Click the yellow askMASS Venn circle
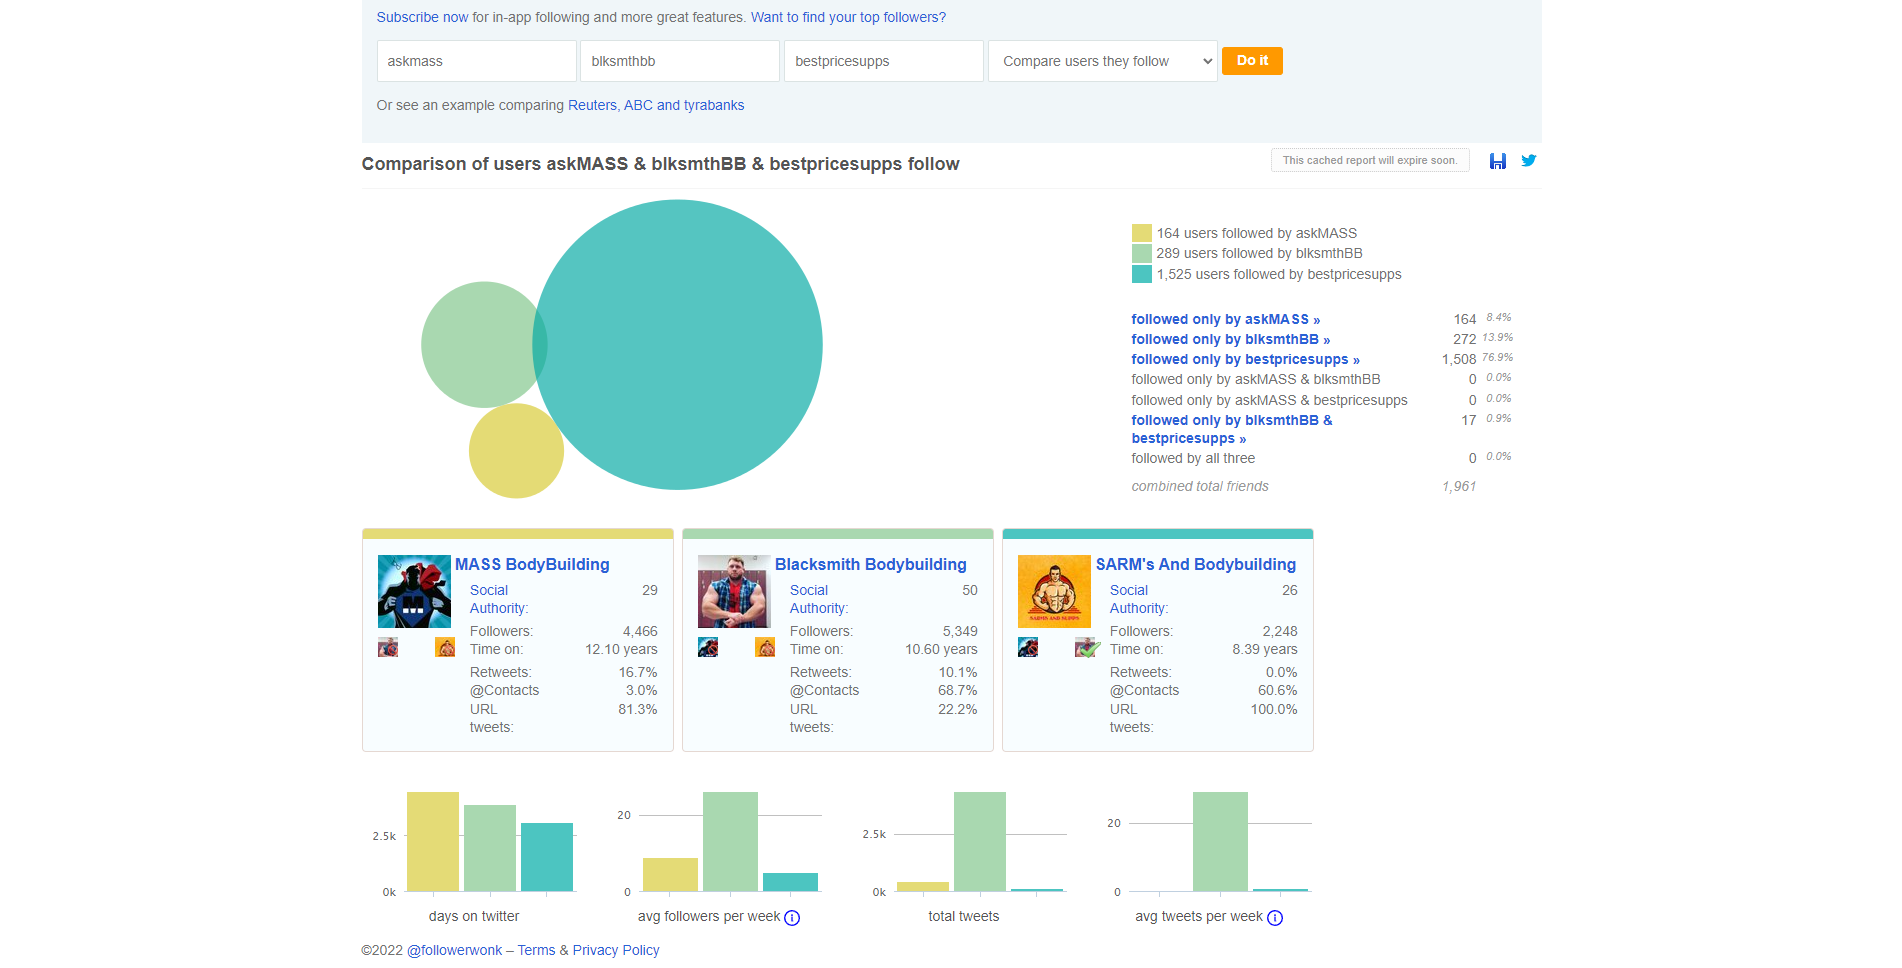This screenshot has width=1902, height=968. pyautogui.click(x=516, y=451)
